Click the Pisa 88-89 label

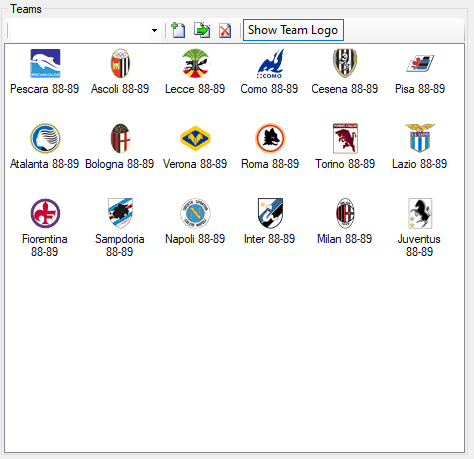click(420, 89)
